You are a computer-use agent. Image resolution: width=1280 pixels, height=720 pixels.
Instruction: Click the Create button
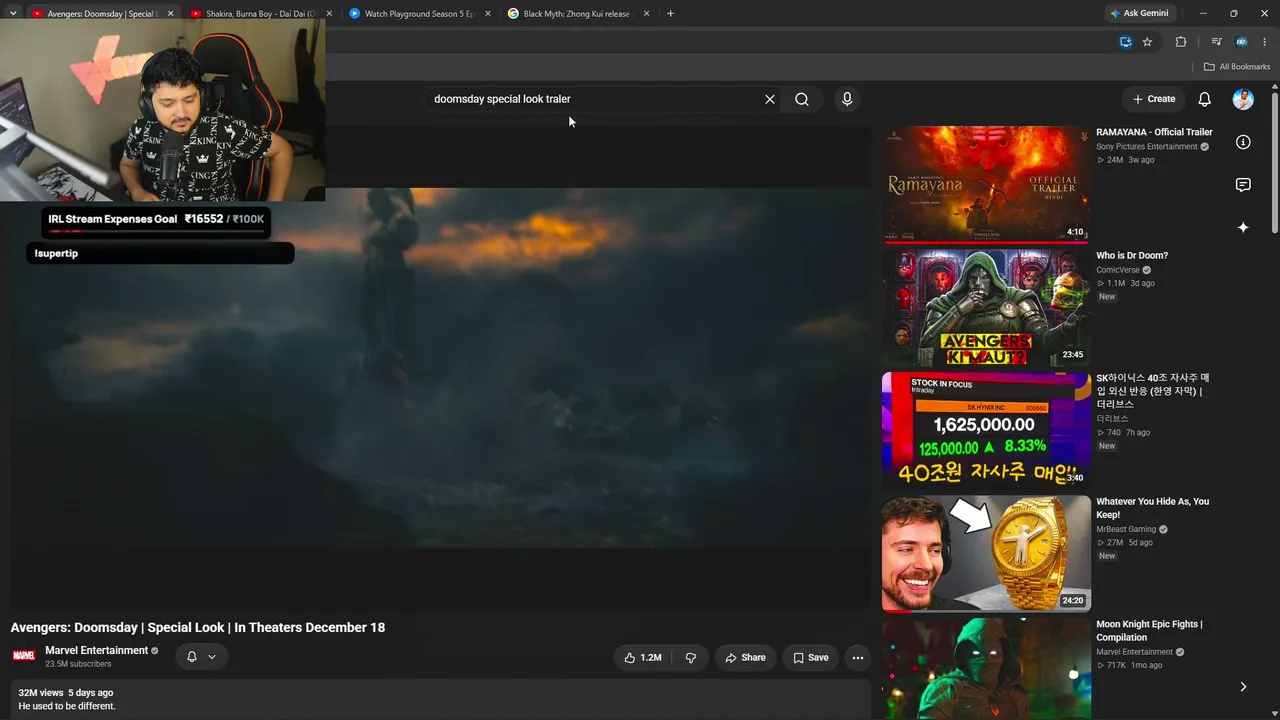click(x=1154, y=99)
